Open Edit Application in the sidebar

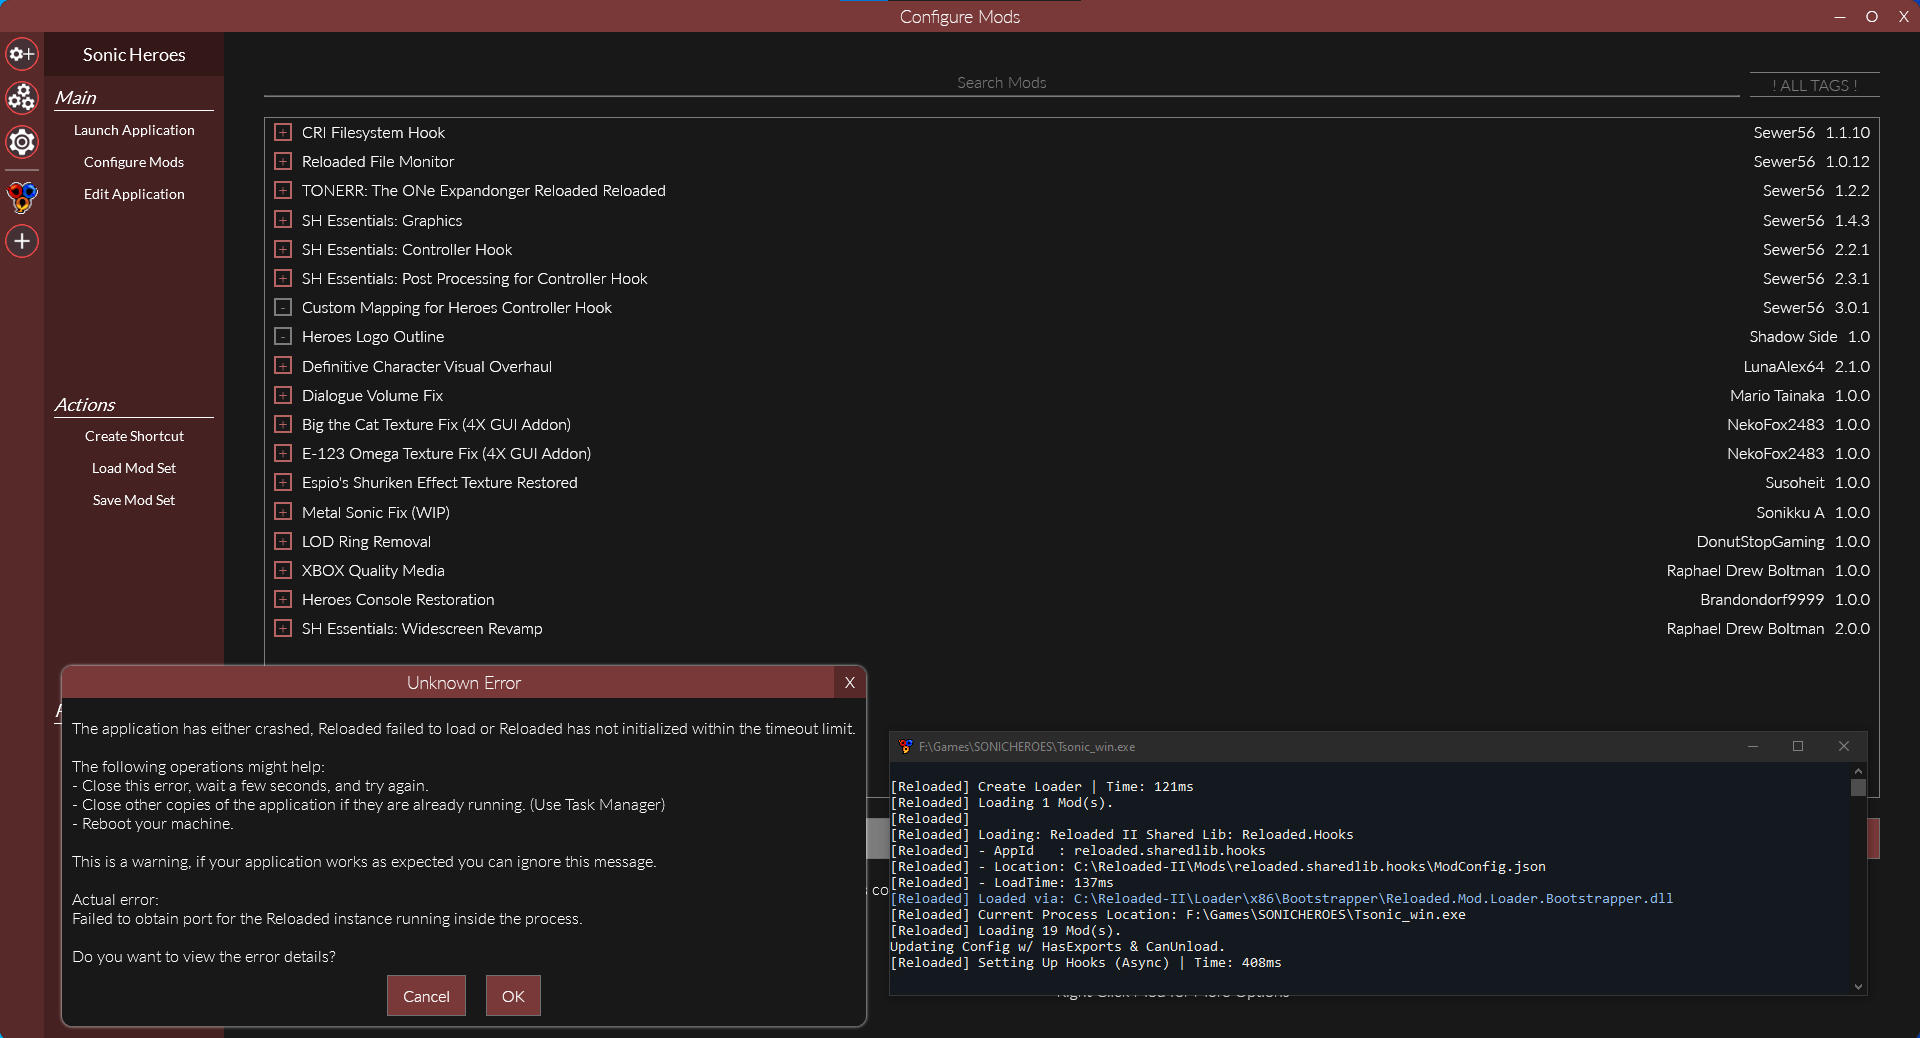pos(134,194)
